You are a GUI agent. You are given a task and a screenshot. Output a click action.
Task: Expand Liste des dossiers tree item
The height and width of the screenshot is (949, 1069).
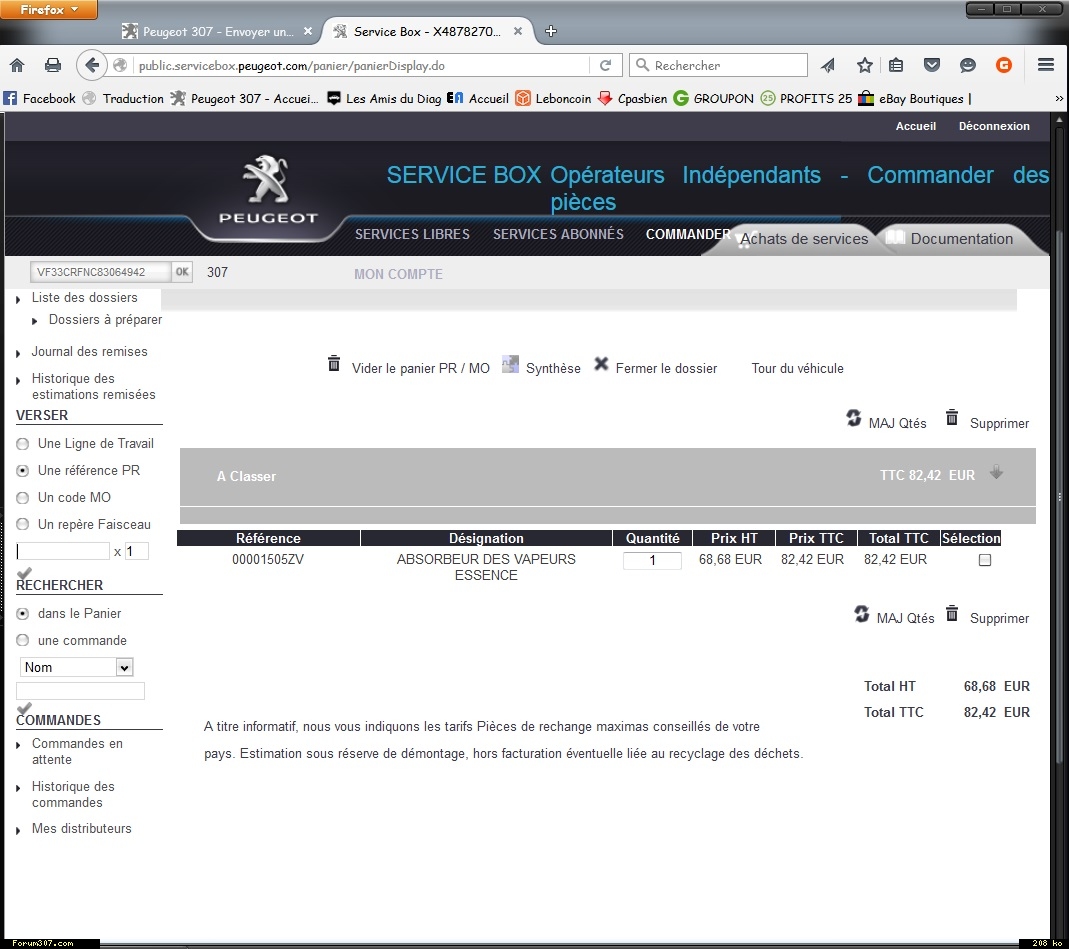19,299
